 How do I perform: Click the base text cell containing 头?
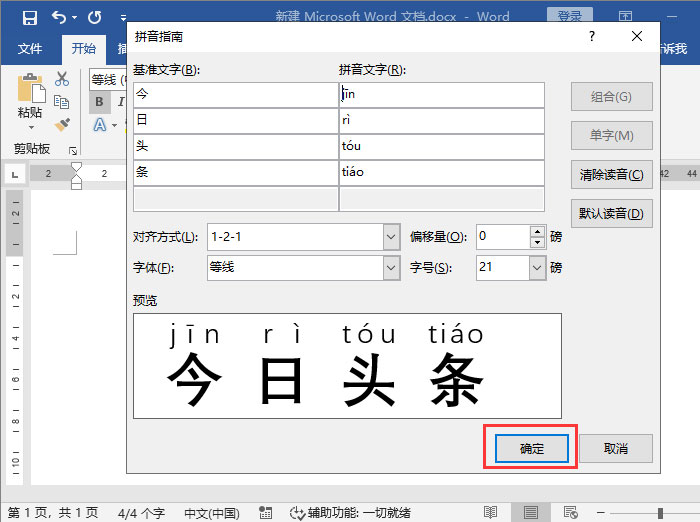coord(236,146)
